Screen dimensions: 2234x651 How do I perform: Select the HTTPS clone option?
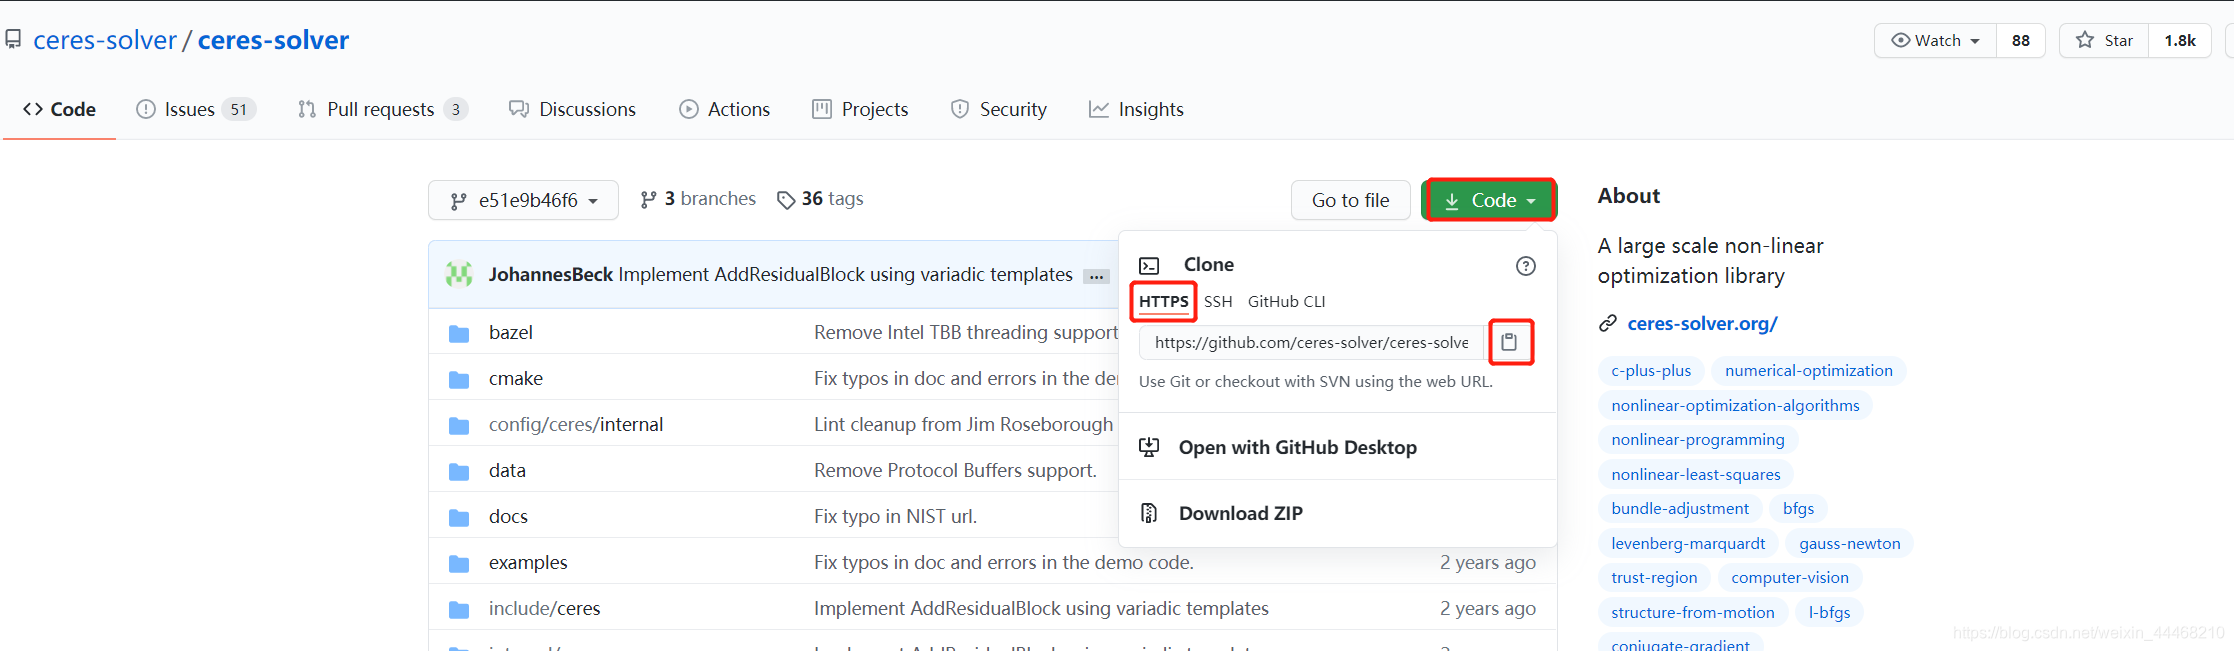1164,301
